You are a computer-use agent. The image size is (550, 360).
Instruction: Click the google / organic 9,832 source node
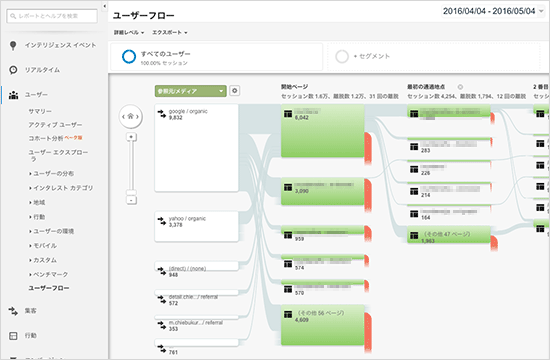click(196, 148)
